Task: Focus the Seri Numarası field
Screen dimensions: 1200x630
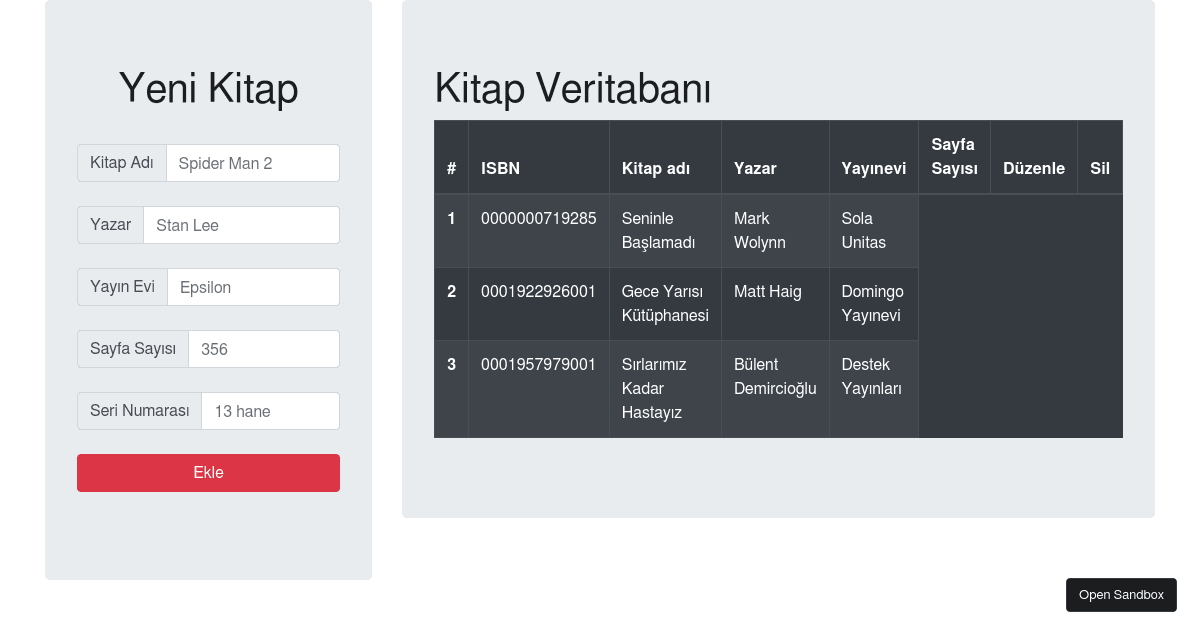Action: click(x=270, y=411)
